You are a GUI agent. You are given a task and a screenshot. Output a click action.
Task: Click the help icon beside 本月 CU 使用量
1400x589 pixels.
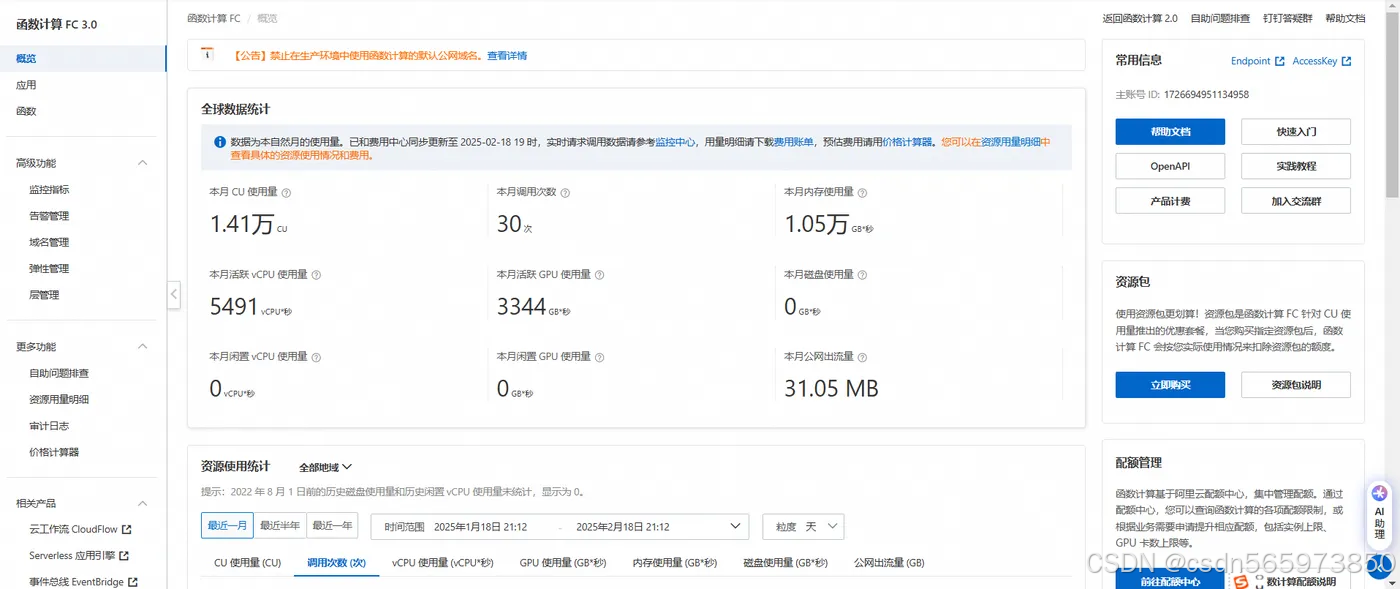coord(288,192)
